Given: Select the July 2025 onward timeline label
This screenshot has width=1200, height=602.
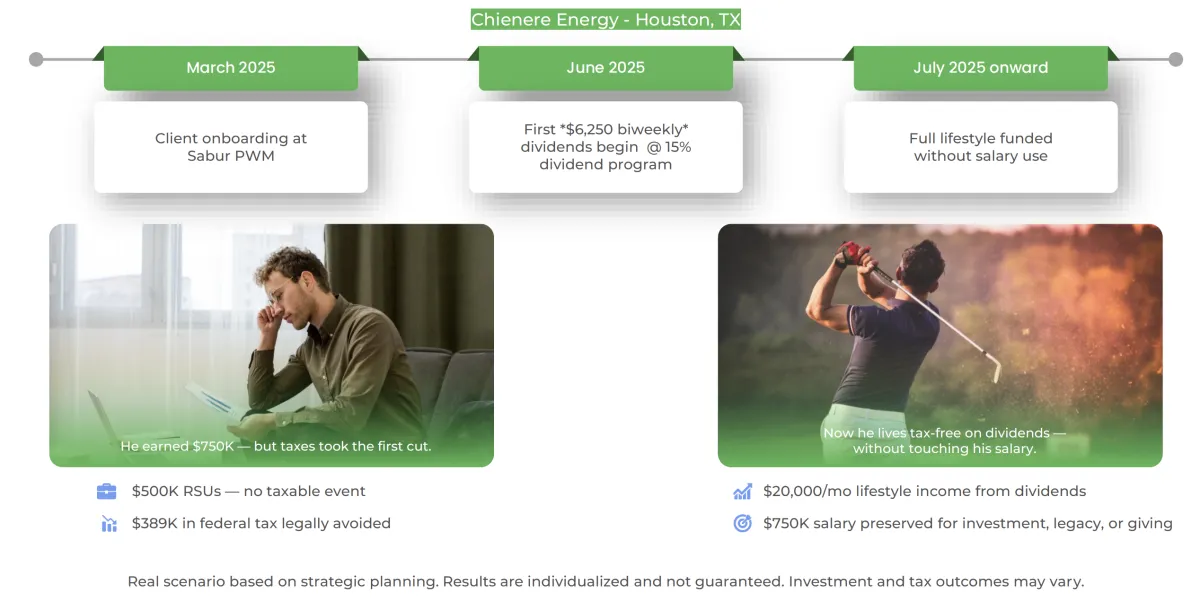Looking at the screenshot, I should (x=981, y=68).
